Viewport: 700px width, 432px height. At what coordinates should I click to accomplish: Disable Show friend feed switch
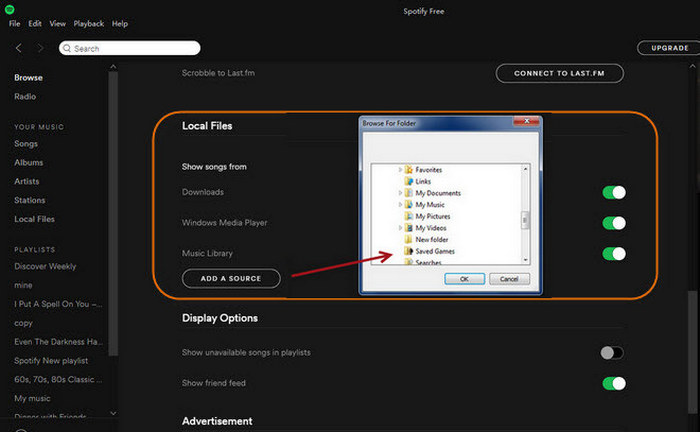(x=614, y=383)
